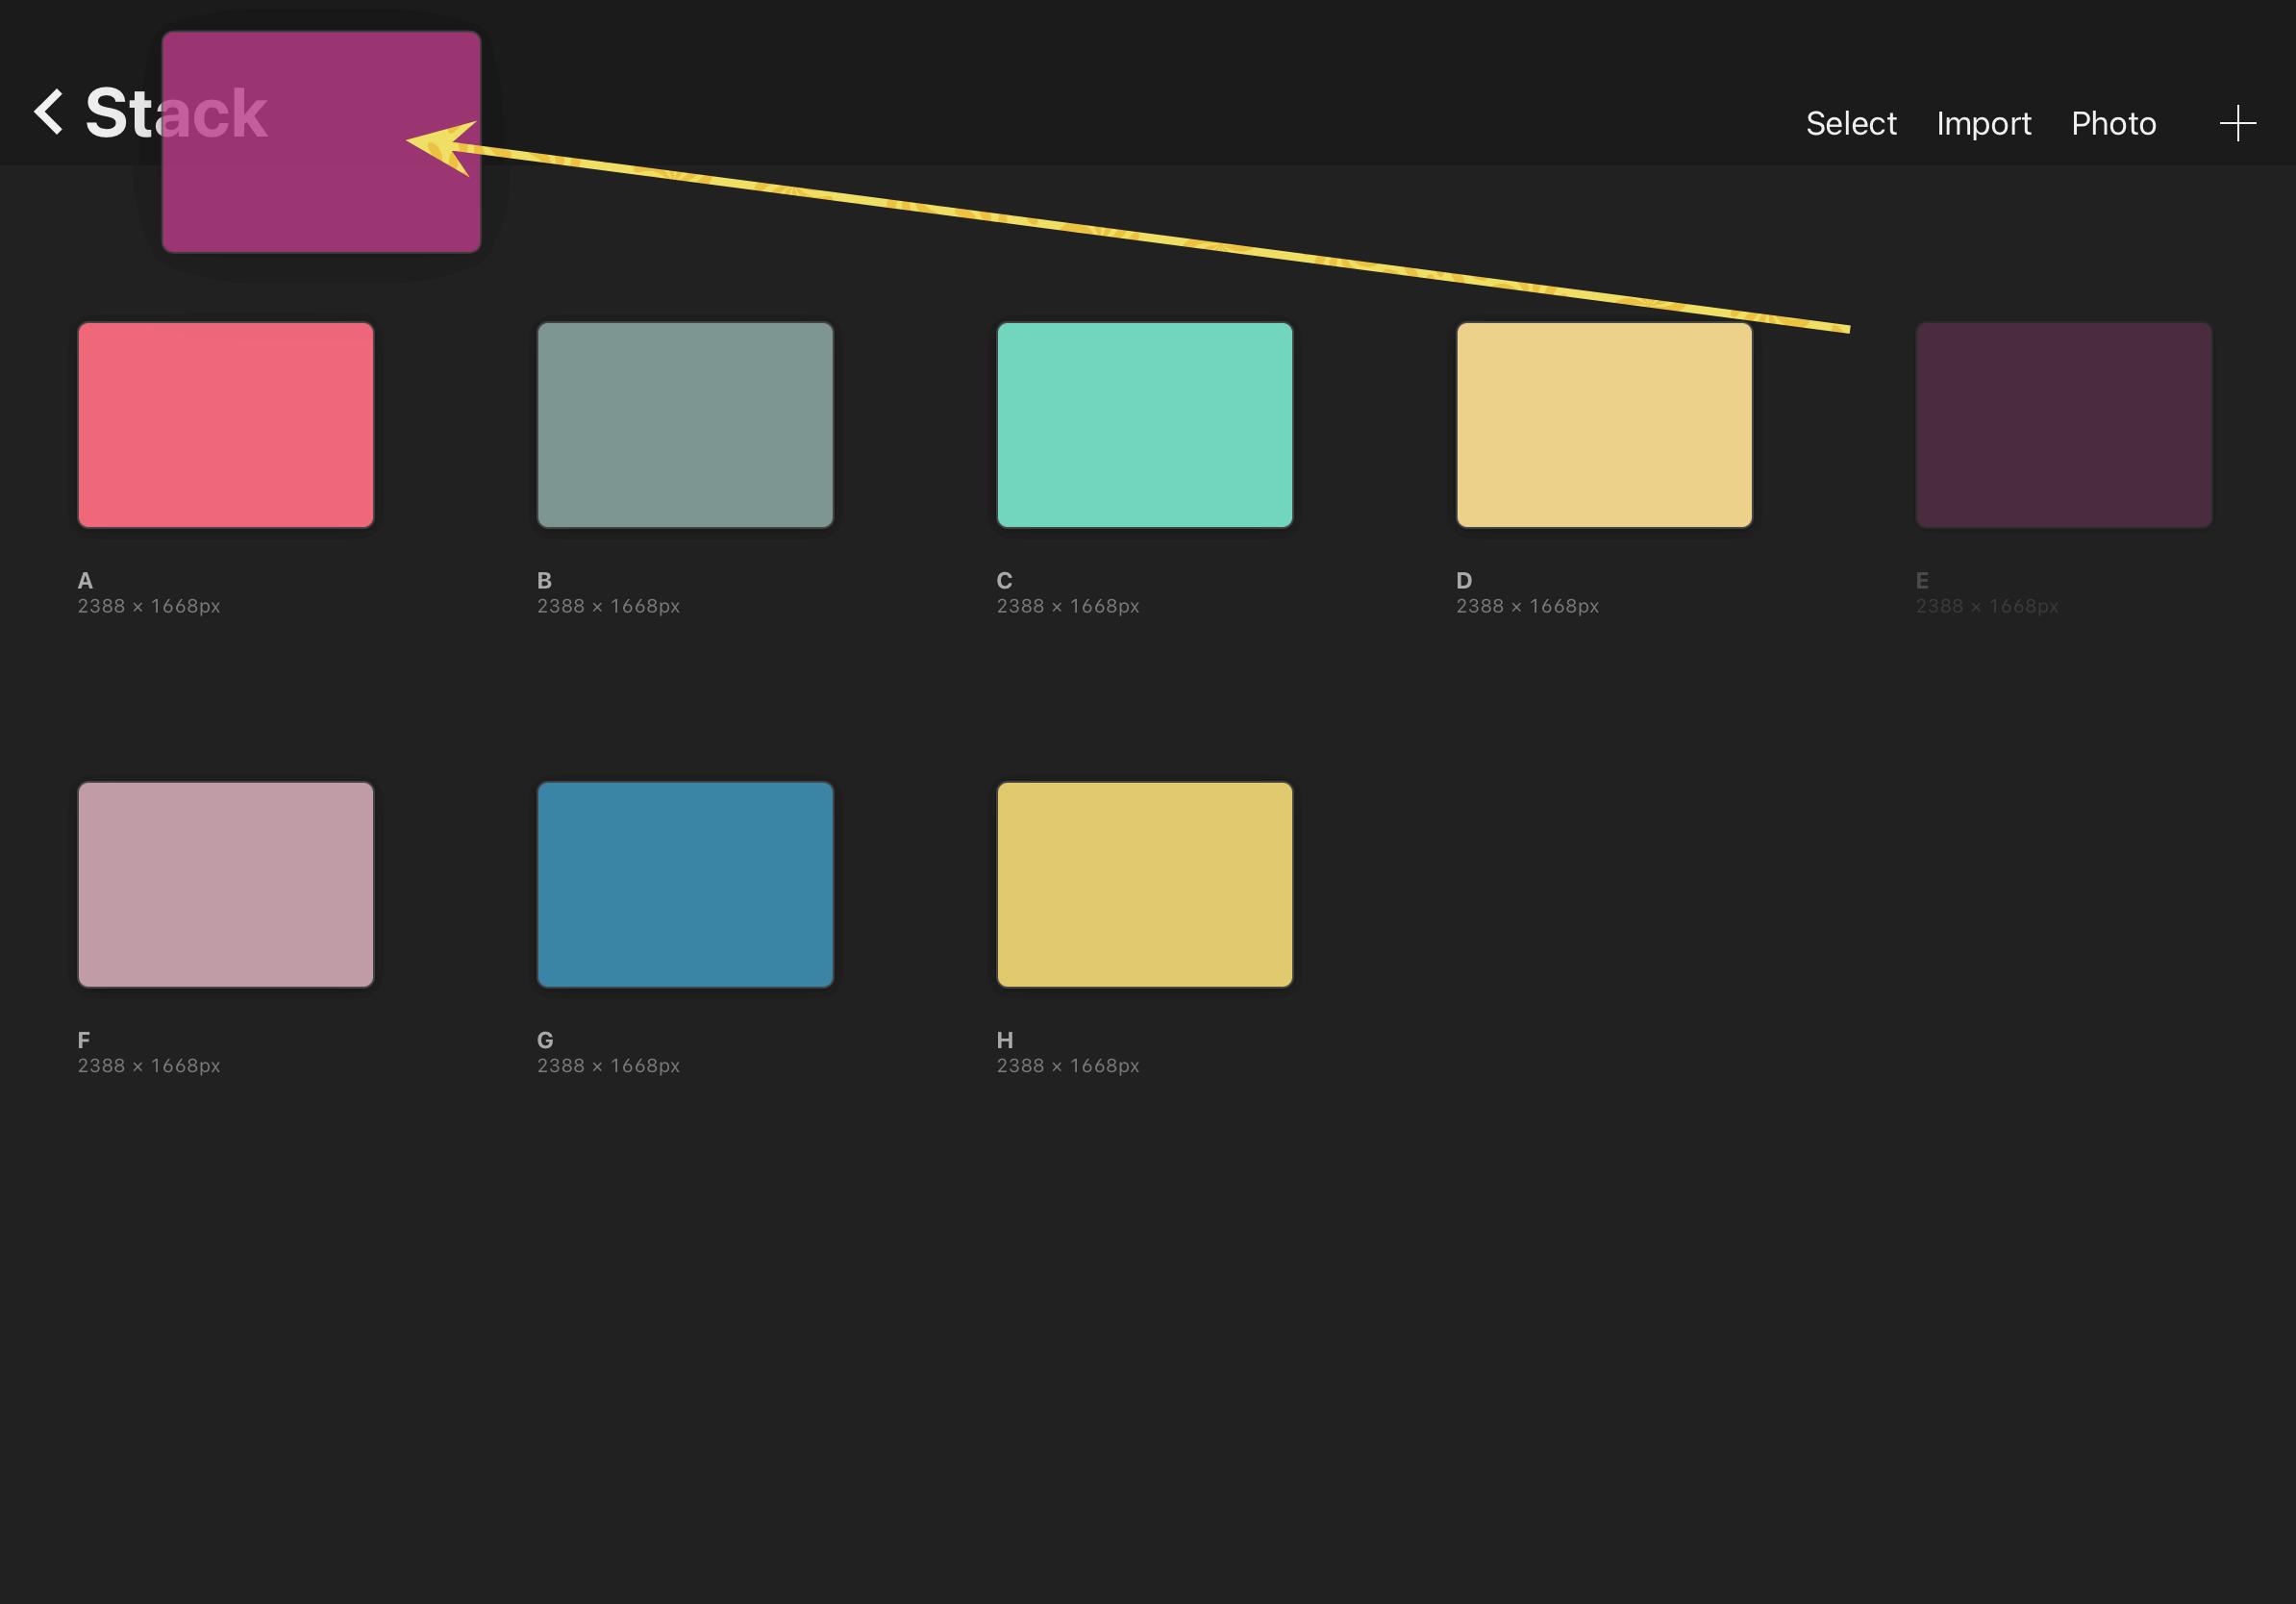Tap the plus icon to create new canvas
The image size is (2296, 1604).
(x=2238, y=123)
